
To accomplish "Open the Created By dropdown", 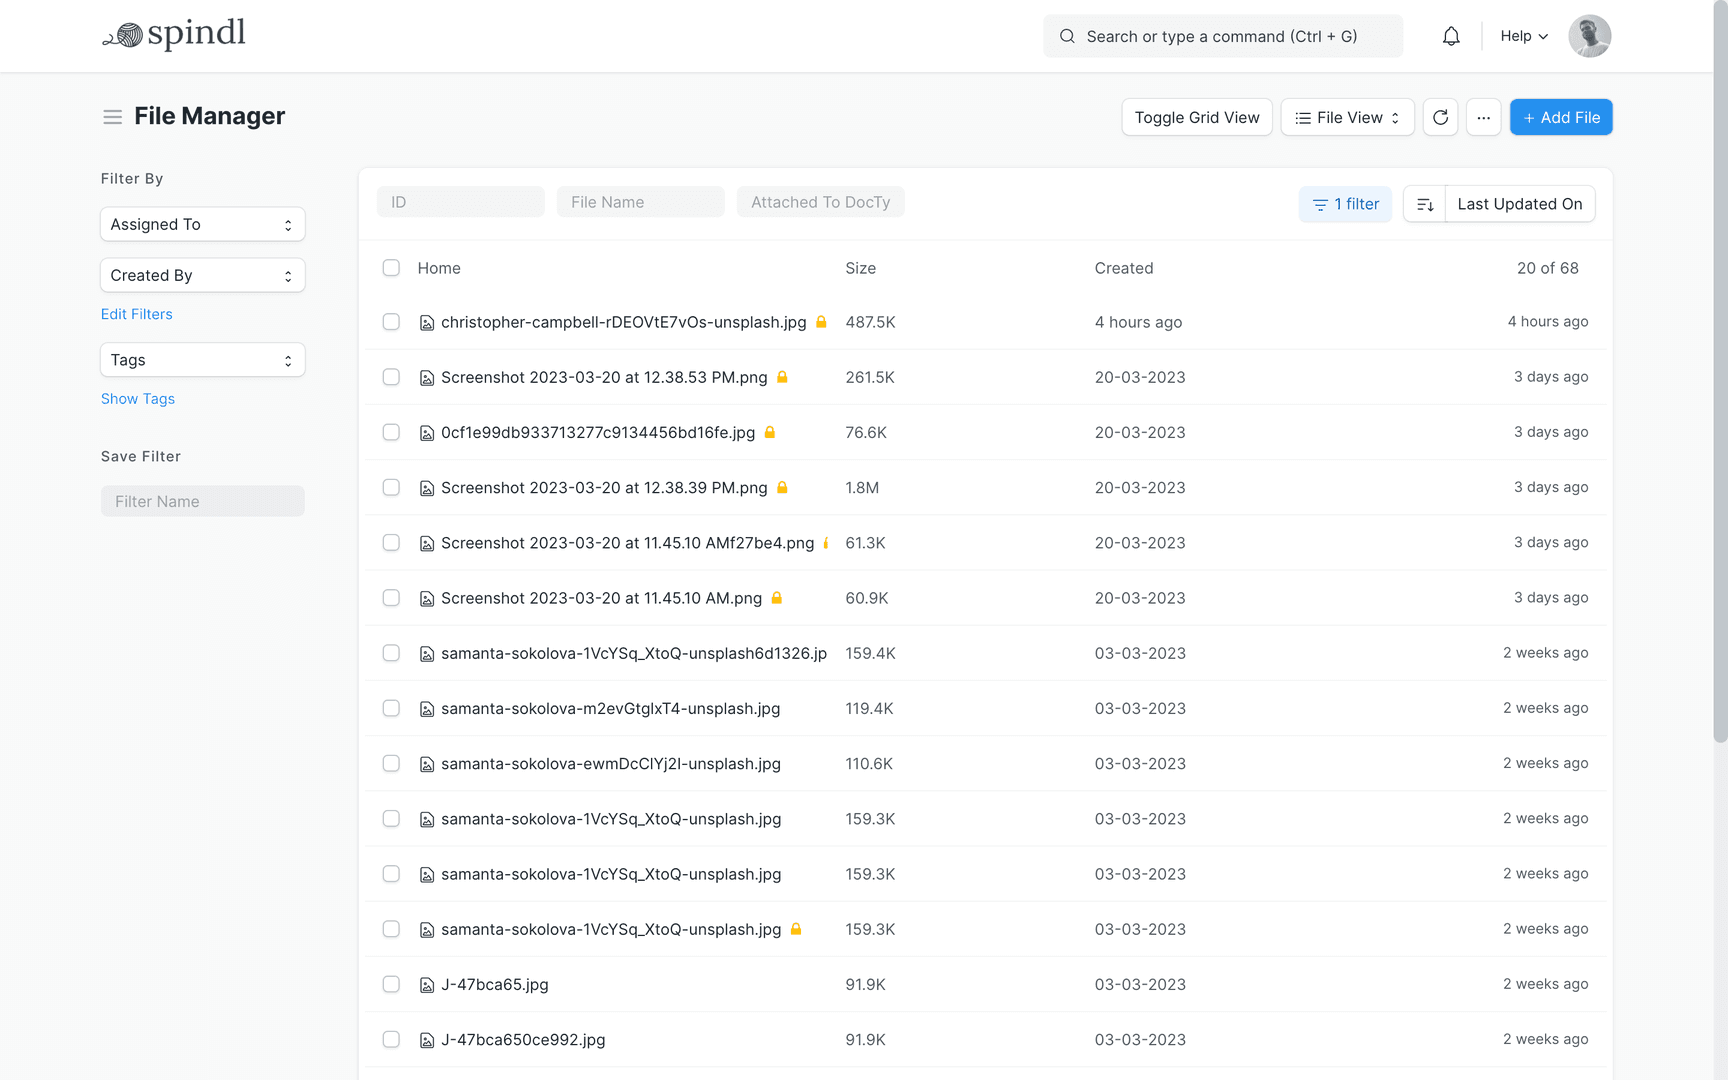I will coord(202,275).
